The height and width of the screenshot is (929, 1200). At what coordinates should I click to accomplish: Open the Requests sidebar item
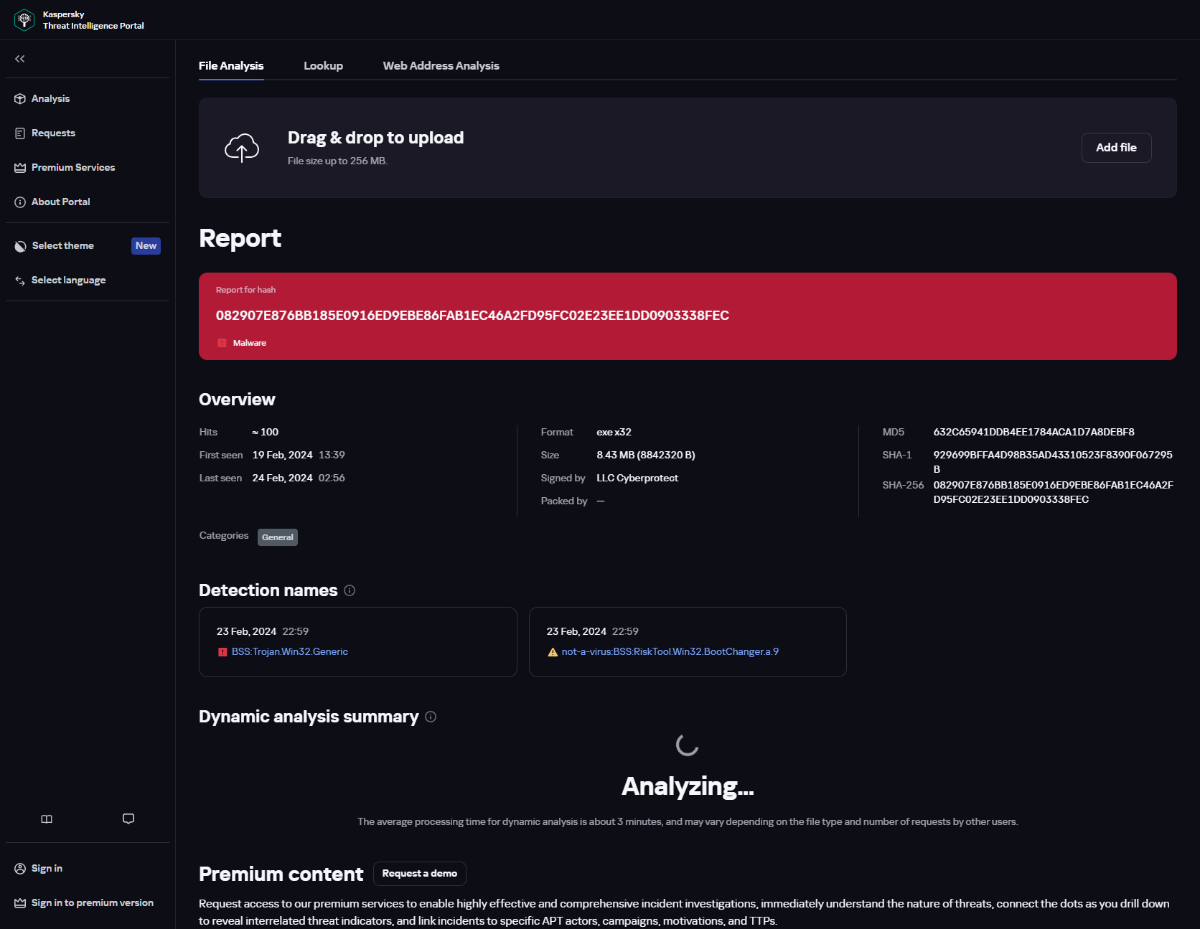click(x=53, y=133)
